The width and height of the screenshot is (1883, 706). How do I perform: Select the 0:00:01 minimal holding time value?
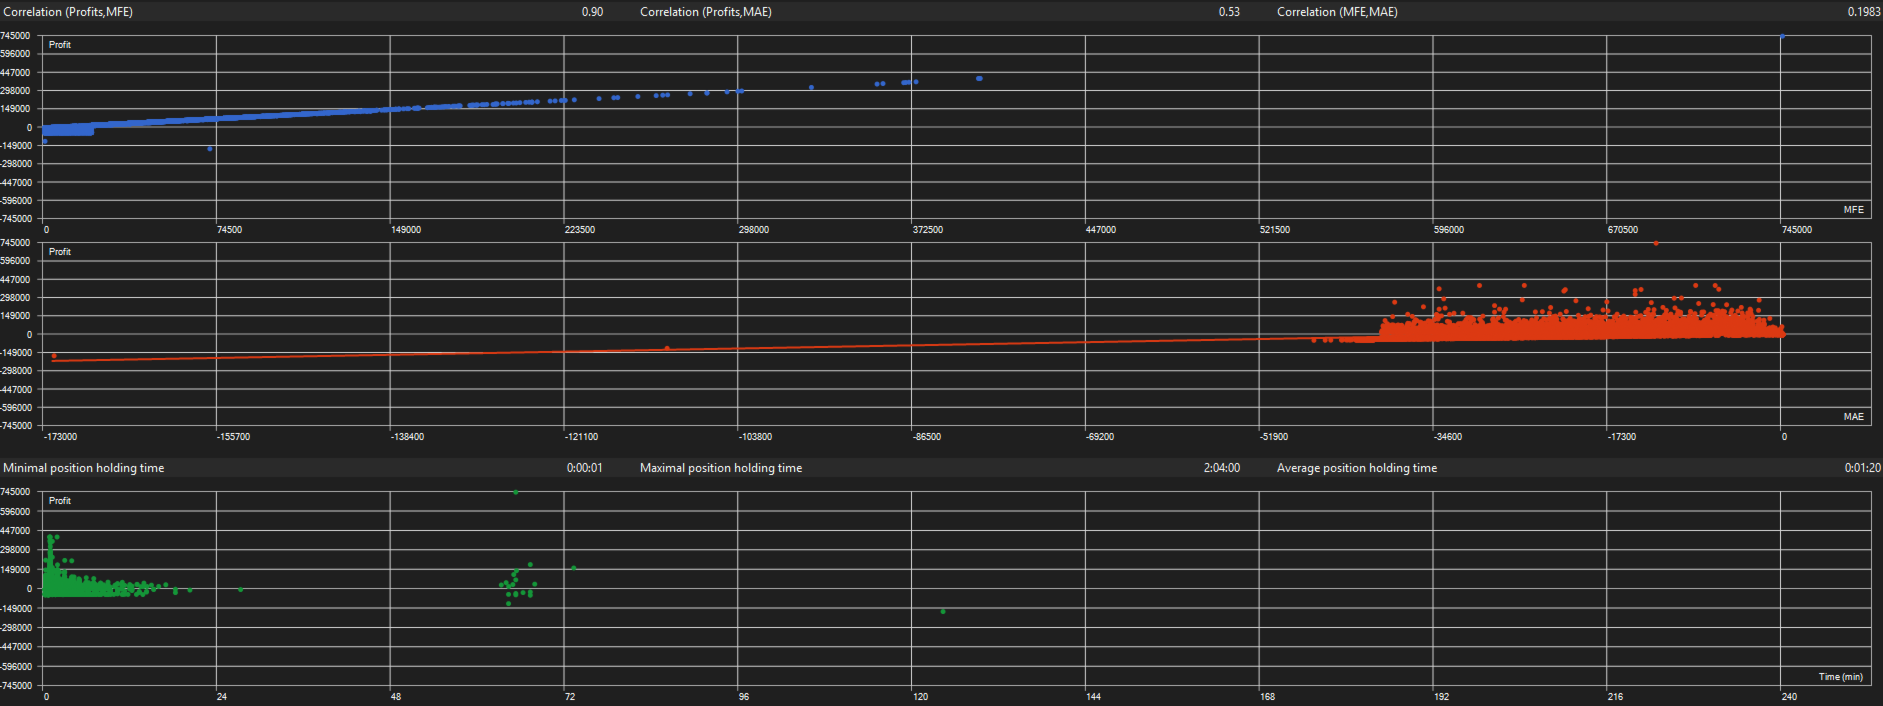[x=584, y=468]
